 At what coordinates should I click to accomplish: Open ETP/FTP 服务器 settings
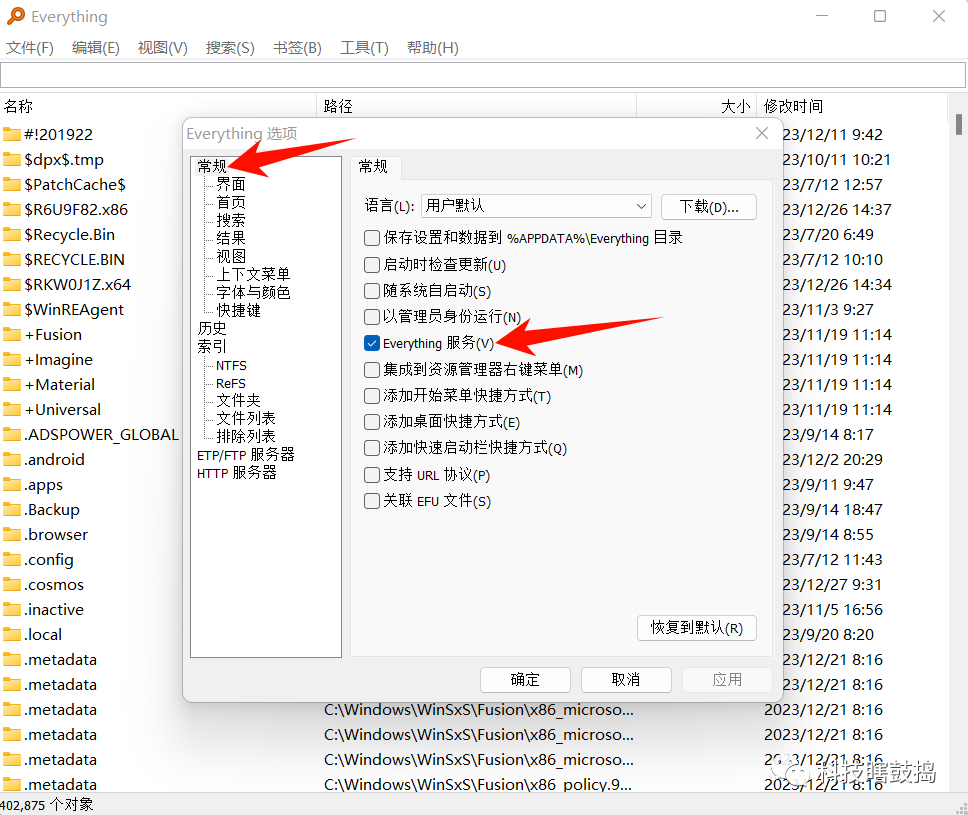(246, 455)
